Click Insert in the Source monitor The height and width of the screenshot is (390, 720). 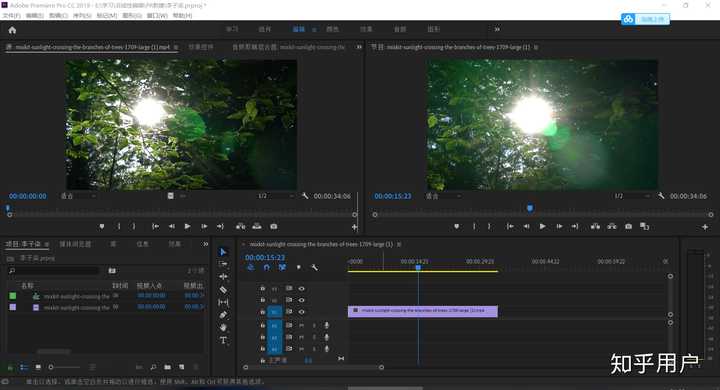pos(240,226)
